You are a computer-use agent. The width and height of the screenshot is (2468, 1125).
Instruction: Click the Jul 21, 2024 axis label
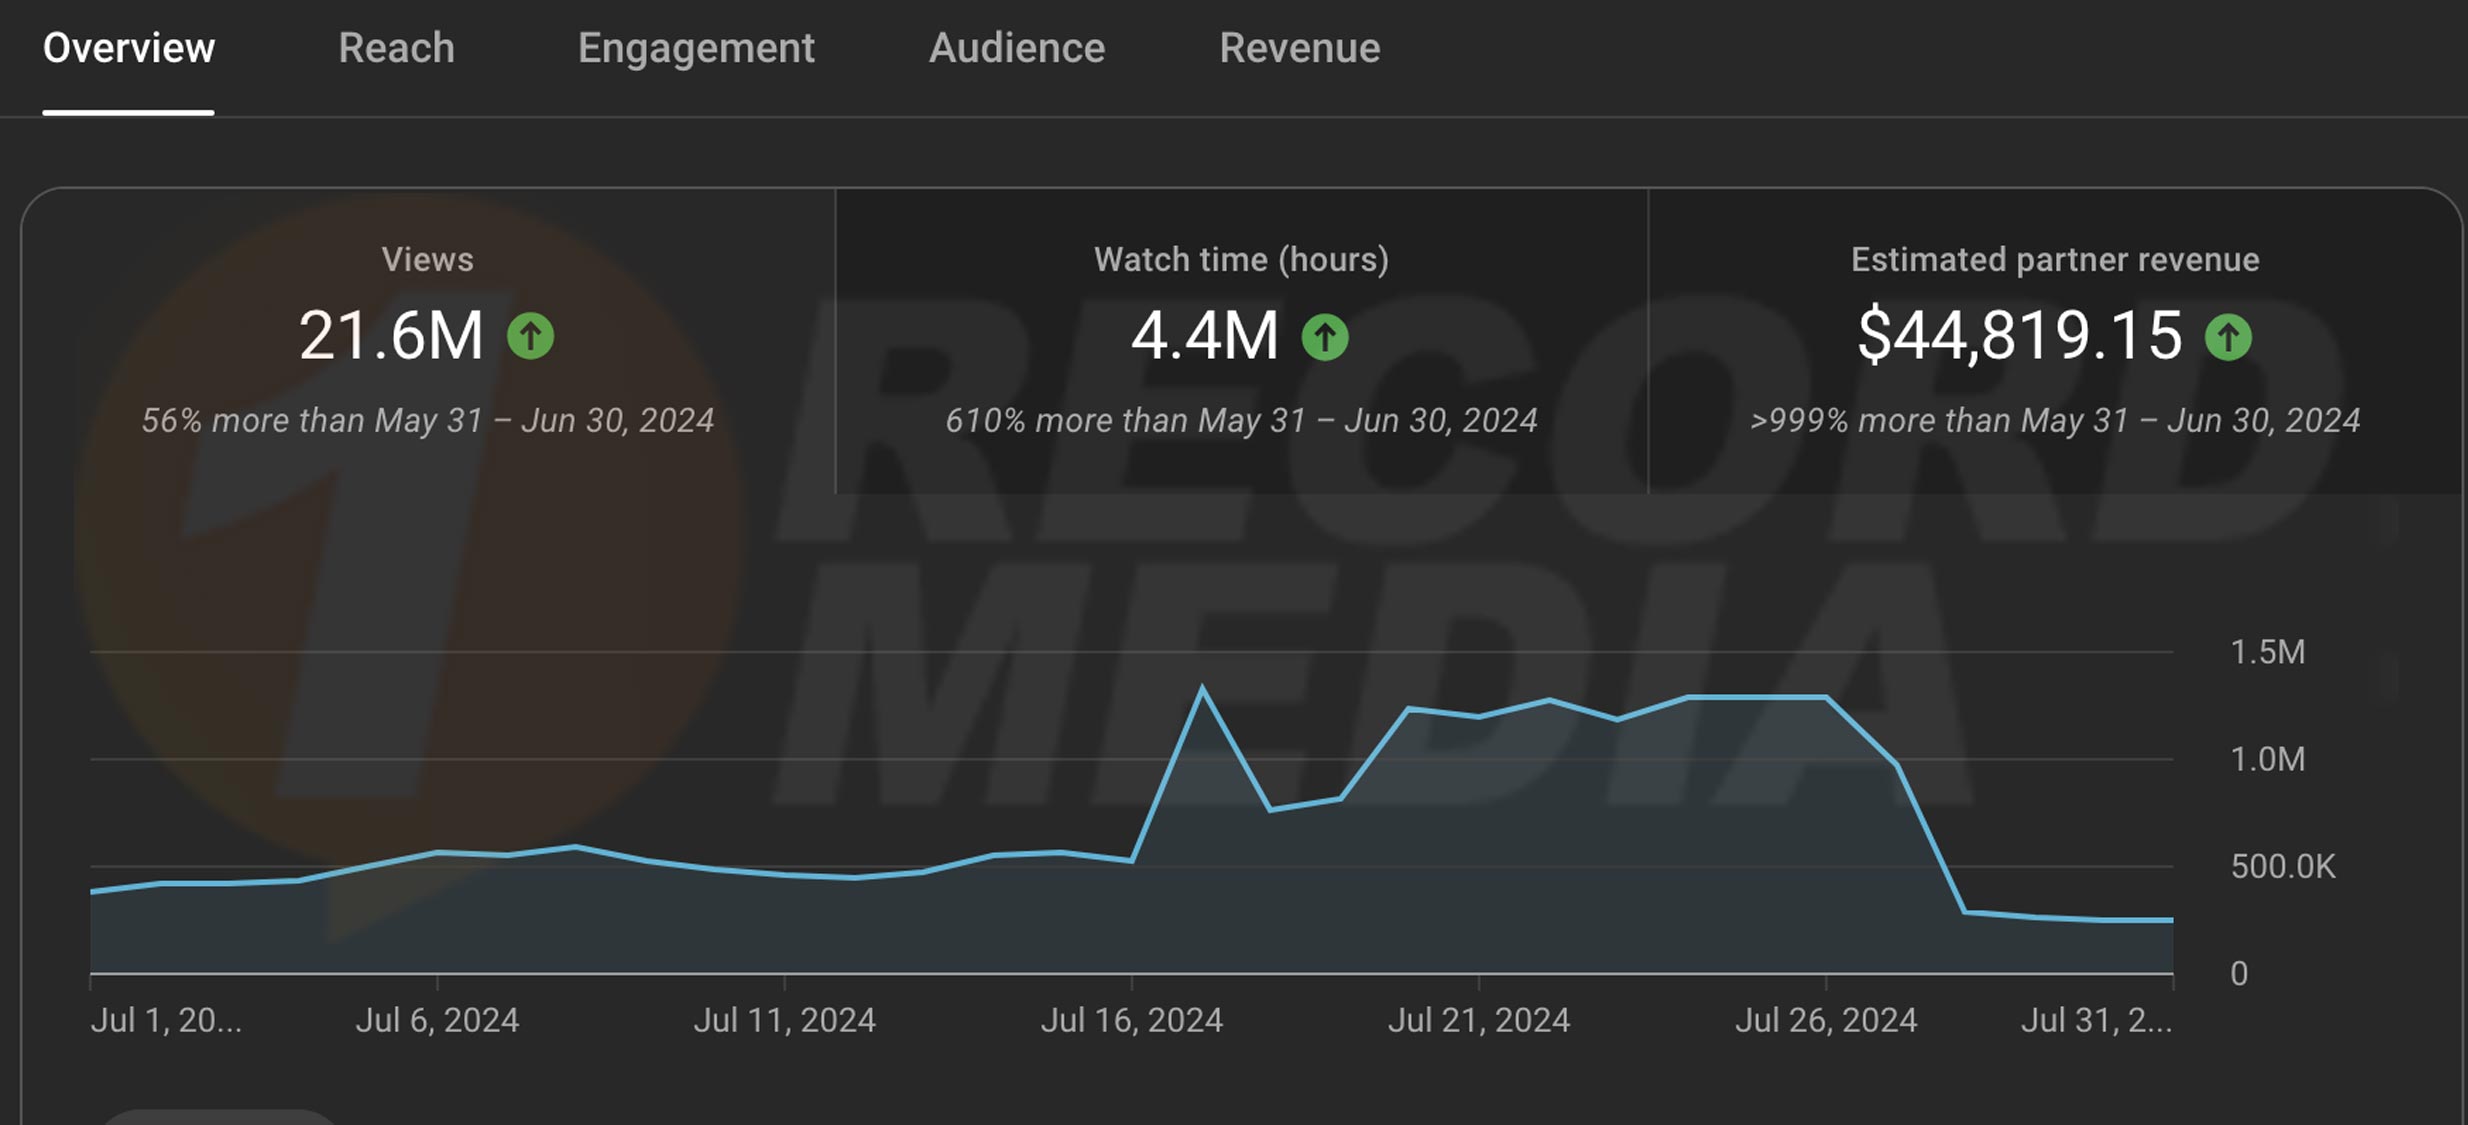point(1478,1020)
